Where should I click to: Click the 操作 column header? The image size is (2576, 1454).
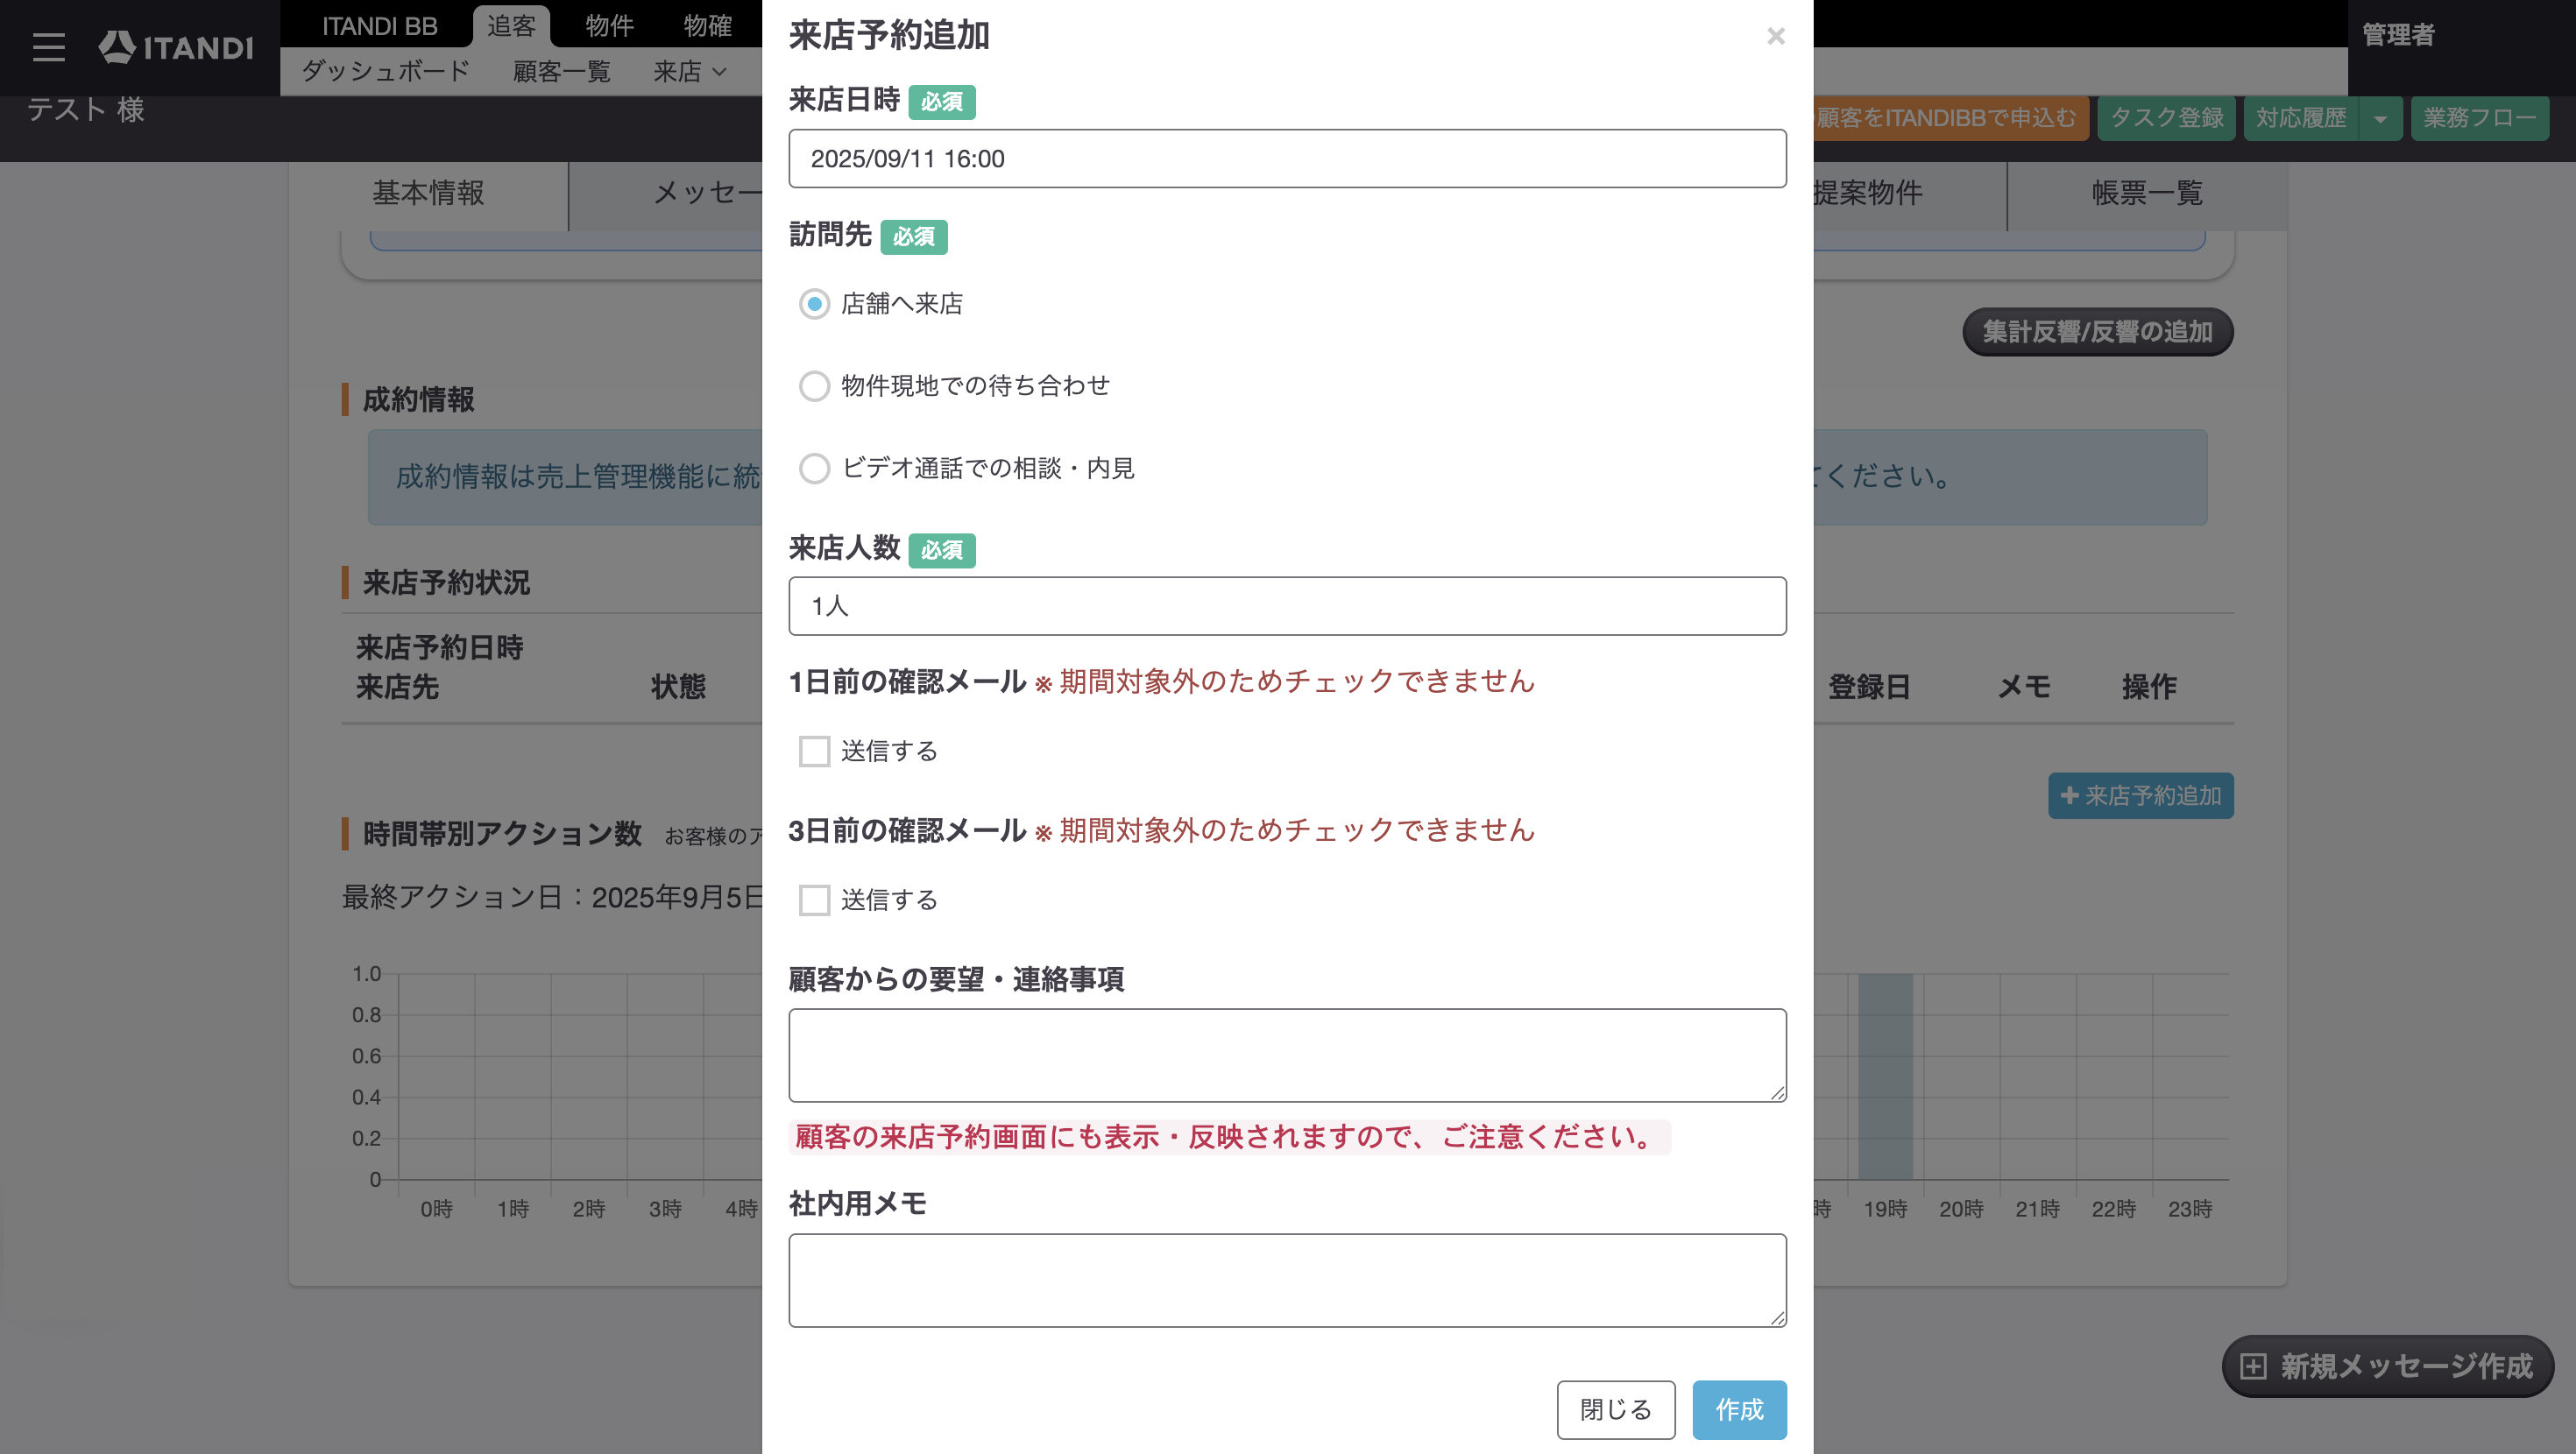click(x=2148, y=687)
